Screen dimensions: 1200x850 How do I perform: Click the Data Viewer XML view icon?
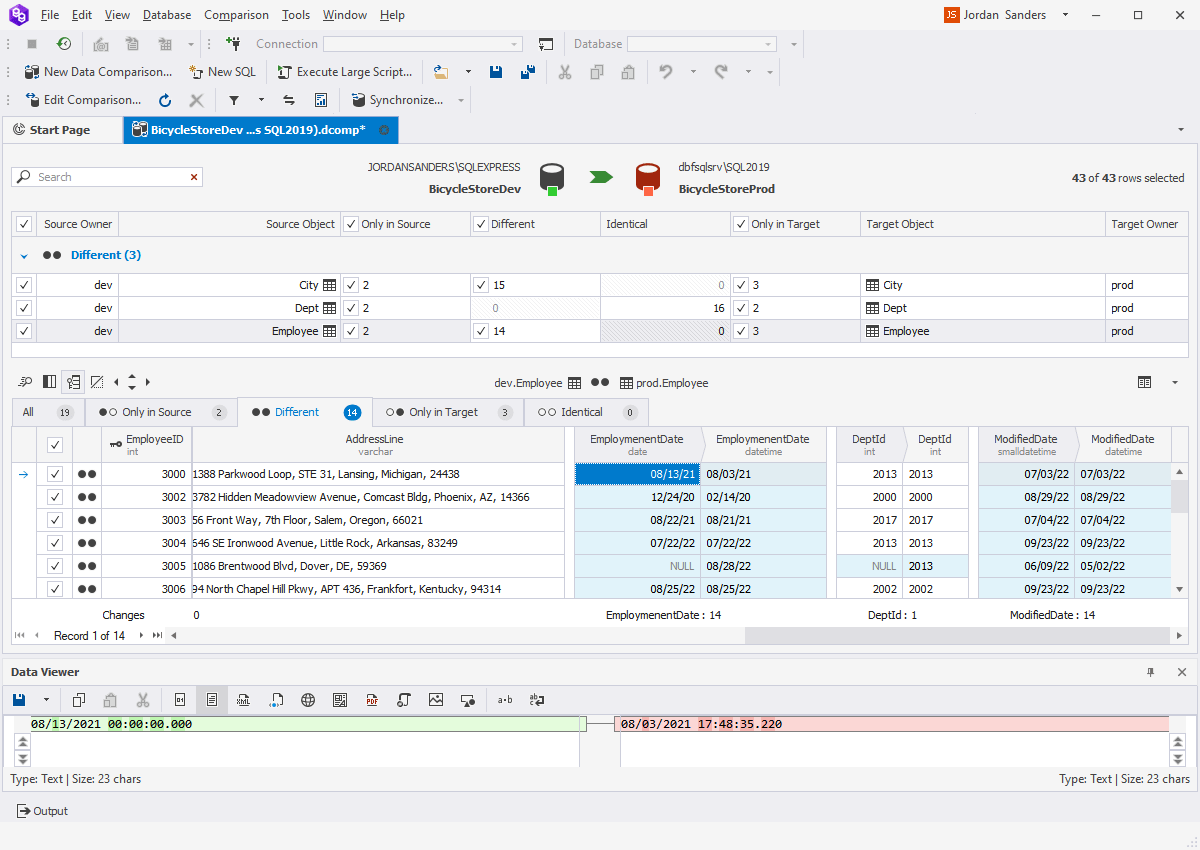pos(243,700)
